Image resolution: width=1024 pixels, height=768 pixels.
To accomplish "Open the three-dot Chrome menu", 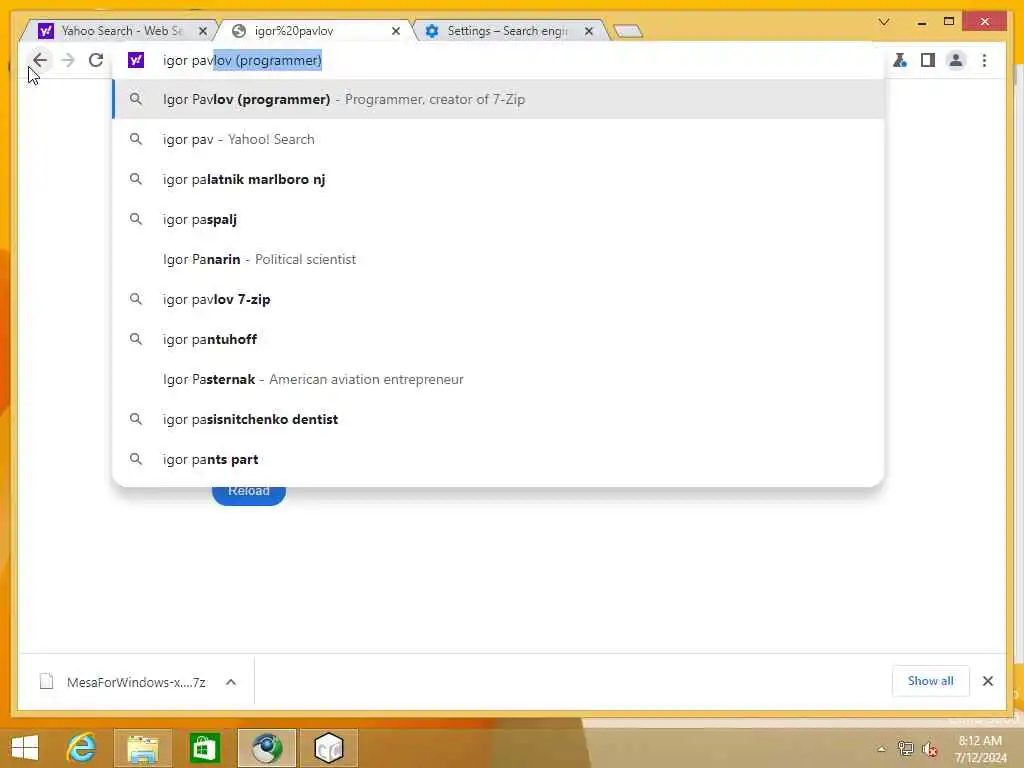I will pos(984,60).
